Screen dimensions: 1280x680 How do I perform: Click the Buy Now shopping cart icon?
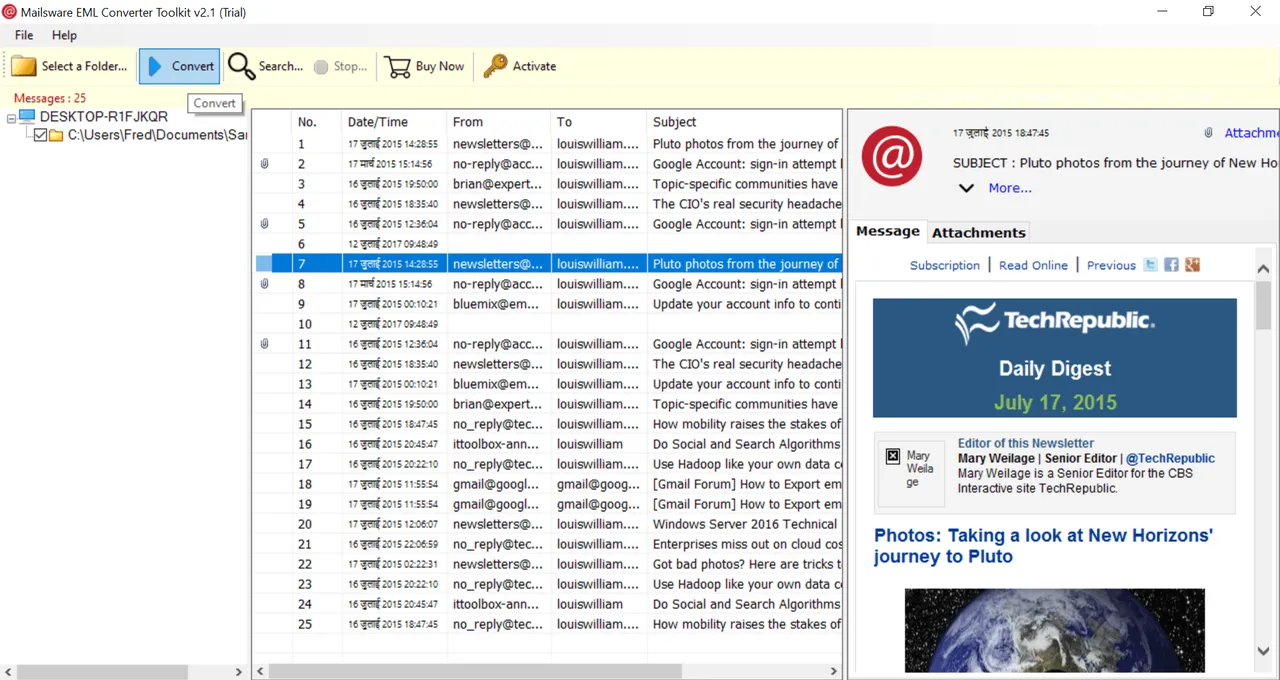click(x=397, y=66)
